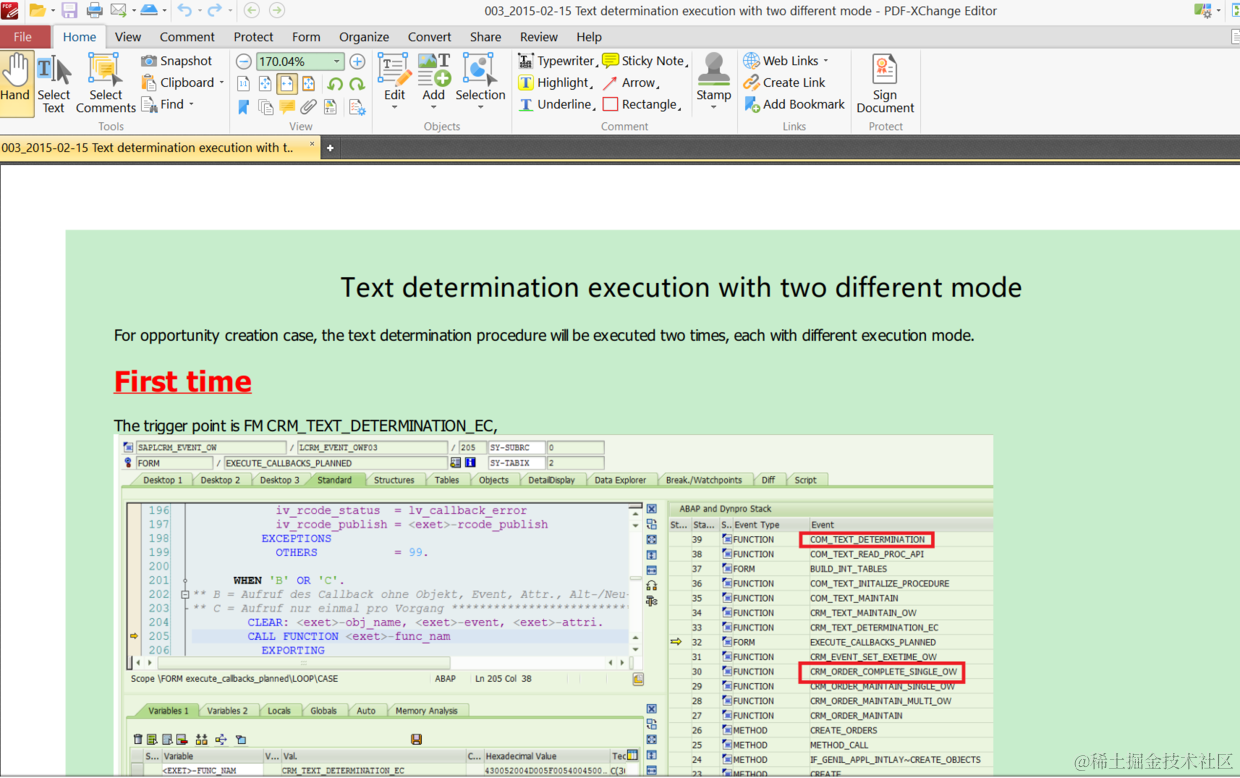The image size is (1240, 778).
Task: Switch to the Convert ribbon tab
Action: pyautogui.click(x=429, y=37)
